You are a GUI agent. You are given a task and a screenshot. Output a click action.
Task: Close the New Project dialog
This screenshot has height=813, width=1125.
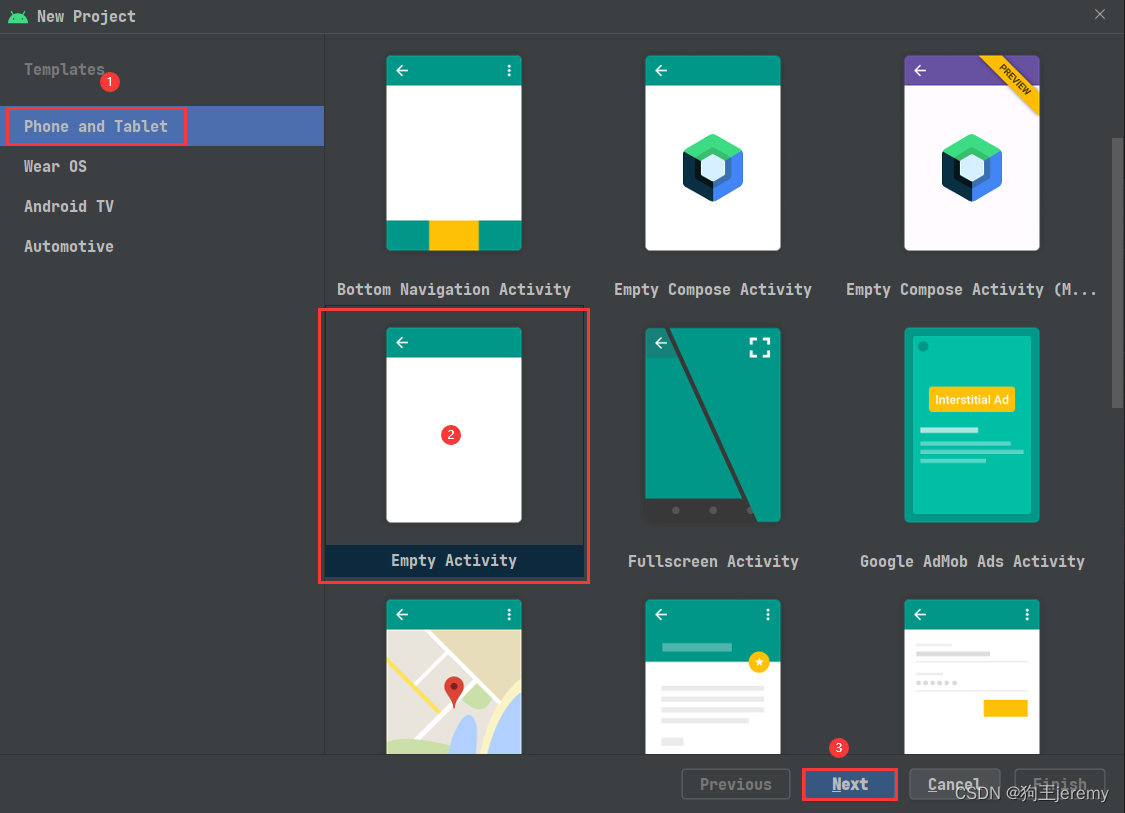pos(1100,14)
